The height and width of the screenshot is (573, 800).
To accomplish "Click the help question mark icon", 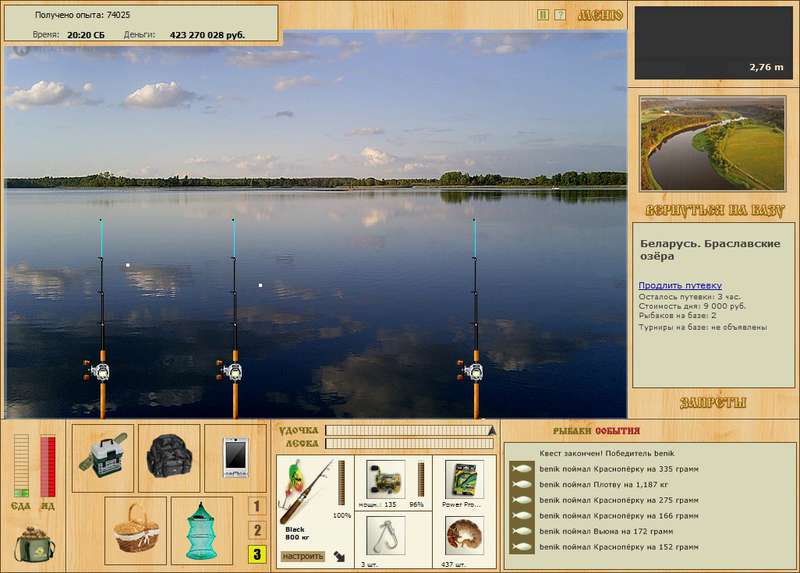I will (x=560, y=15).
